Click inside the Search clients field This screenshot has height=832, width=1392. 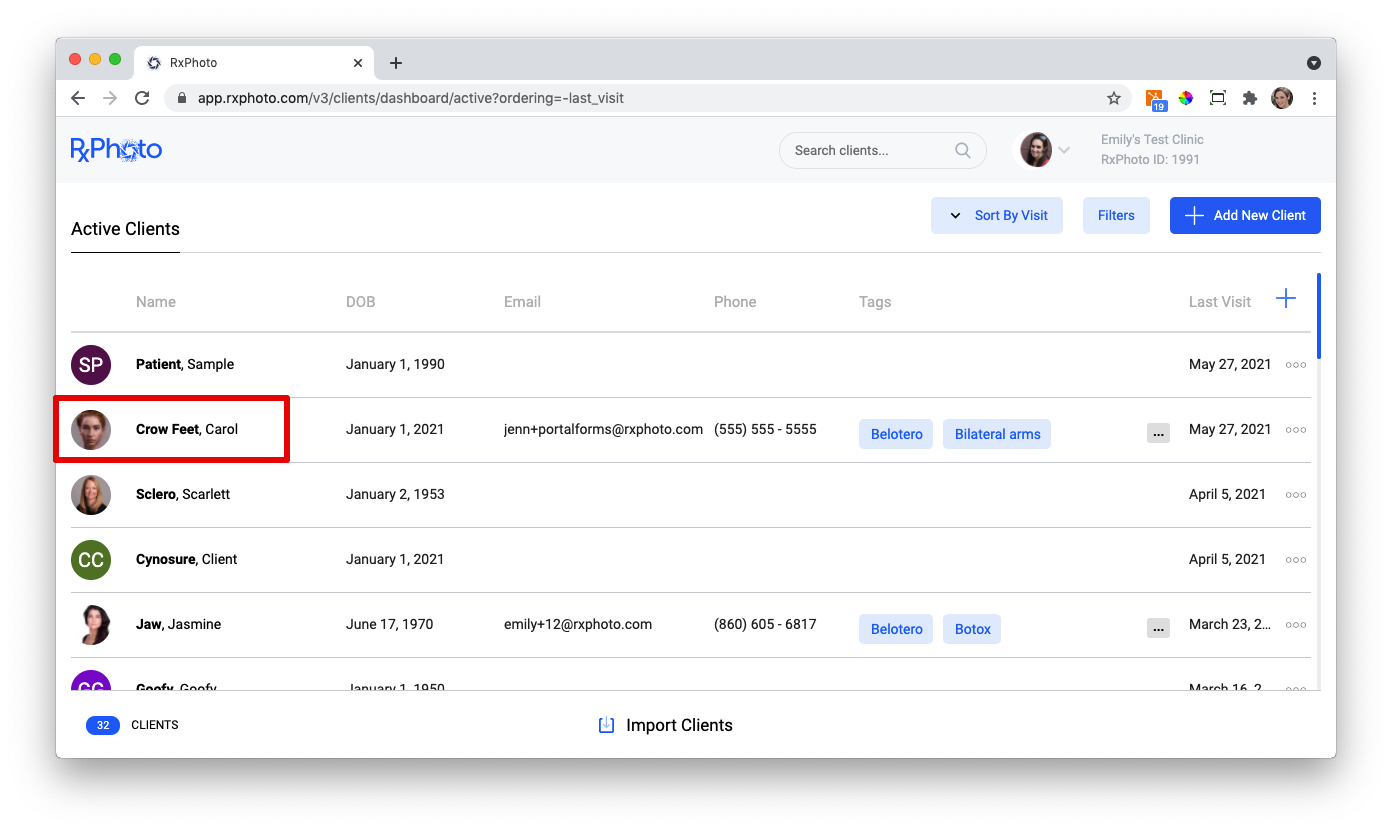[x=870, y=150]
